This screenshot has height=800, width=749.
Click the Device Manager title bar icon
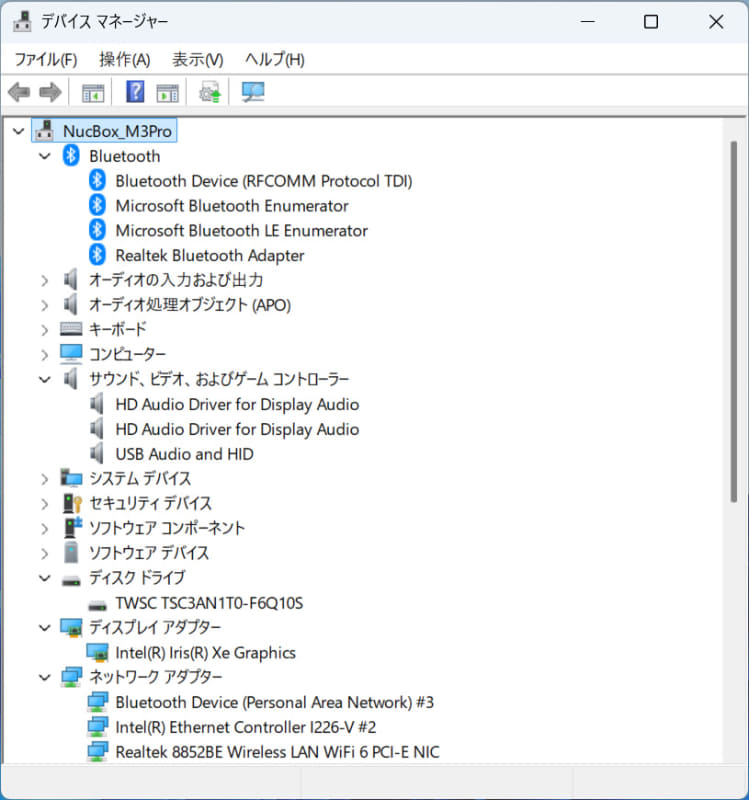pos(22,21)
